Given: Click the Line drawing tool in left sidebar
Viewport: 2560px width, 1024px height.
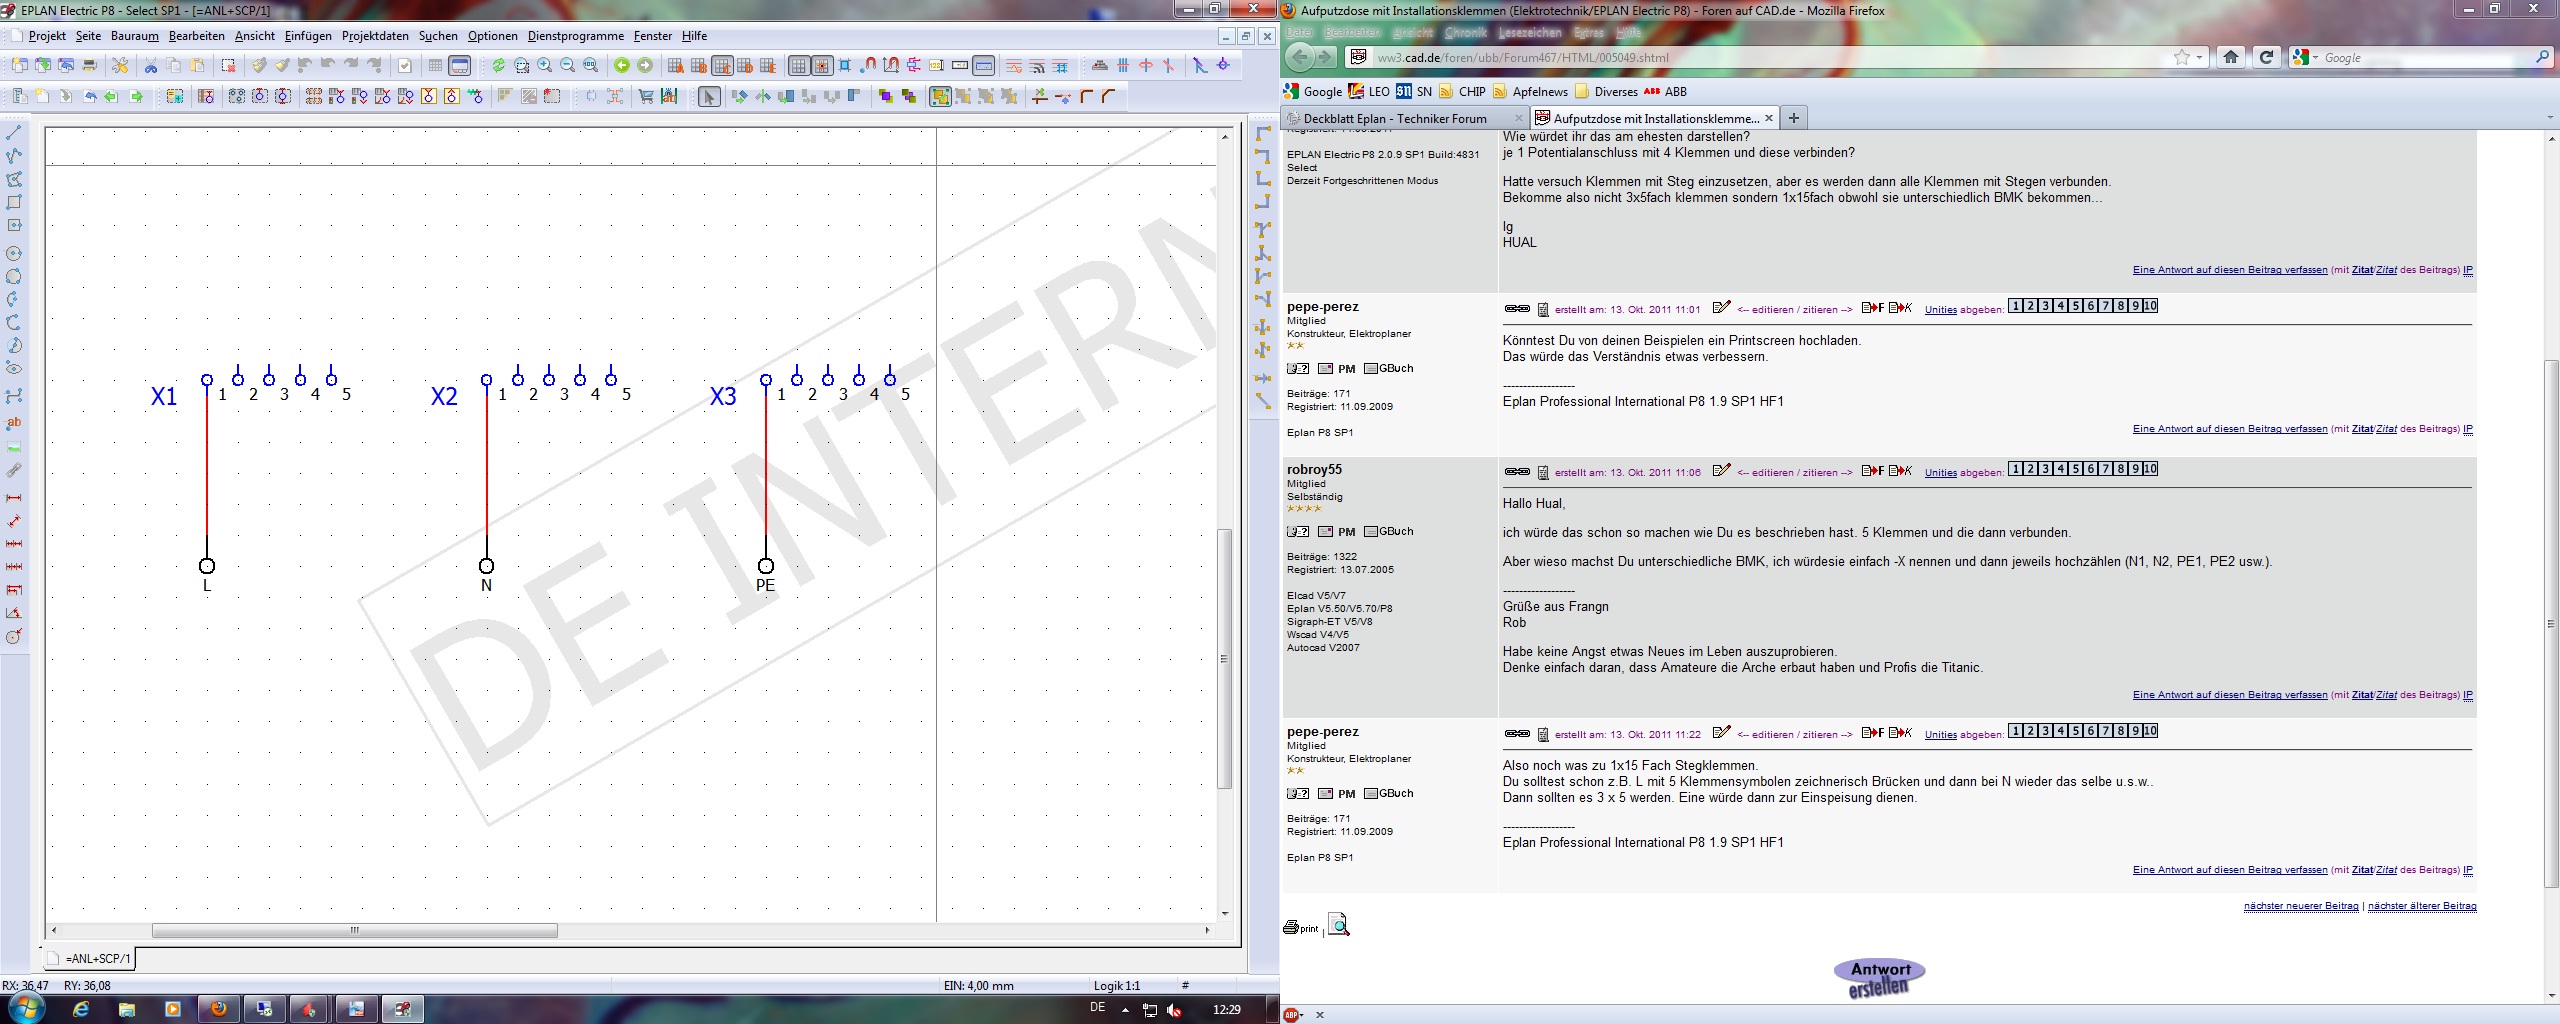Looking at the screenshot, I should (14, 132).
